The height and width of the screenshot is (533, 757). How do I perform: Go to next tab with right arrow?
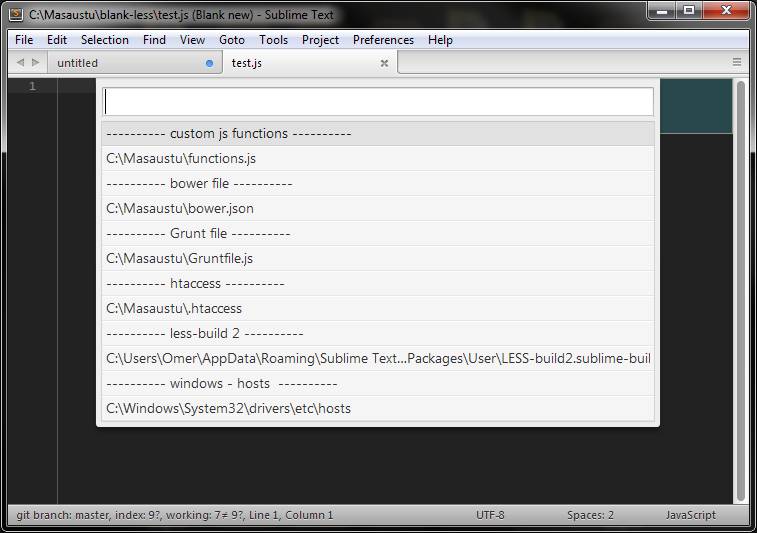[x=35, y=62]
